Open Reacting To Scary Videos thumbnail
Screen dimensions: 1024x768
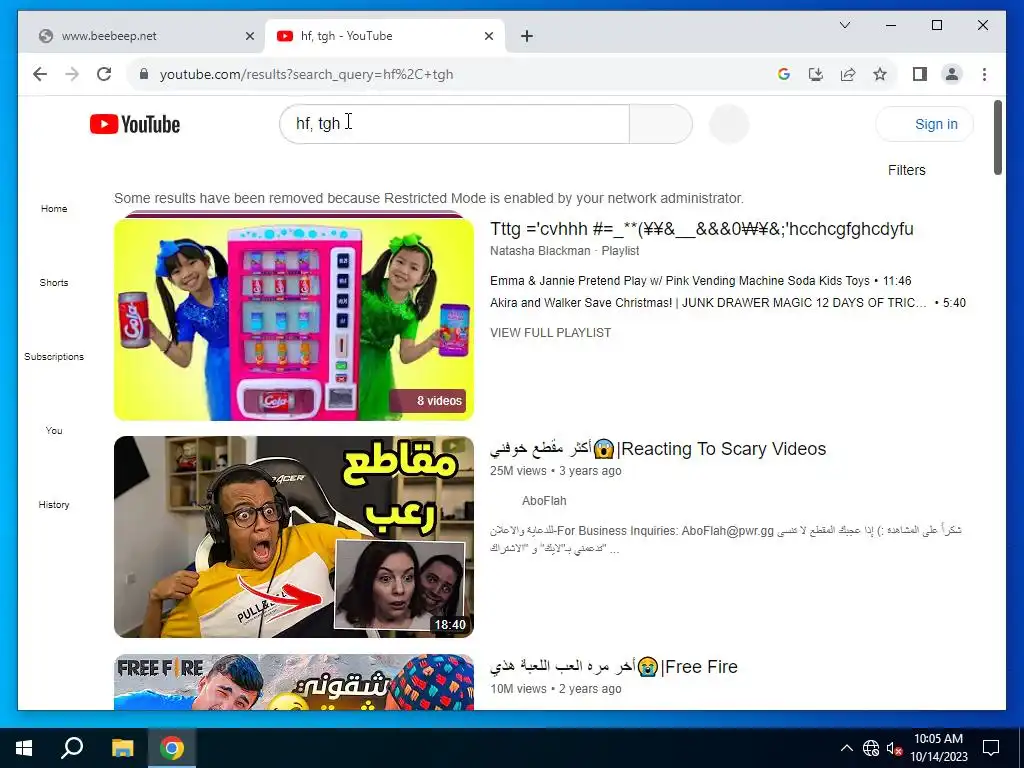(294, 537)
